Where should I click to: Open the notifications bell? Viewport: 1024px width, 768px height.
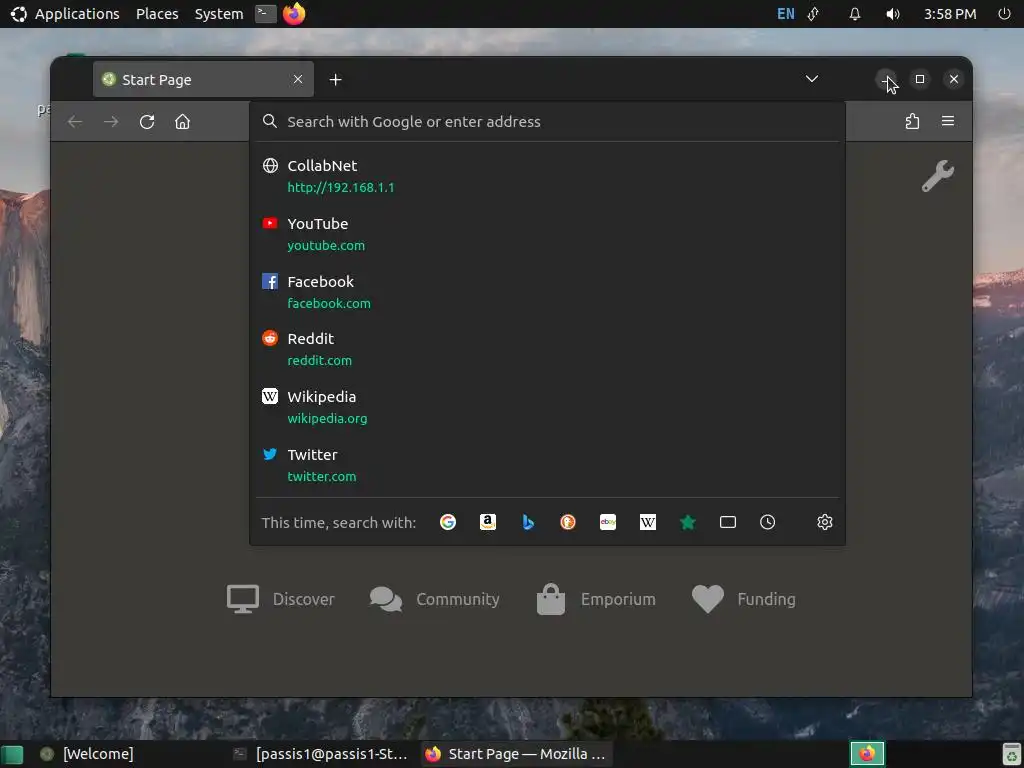click(x=855, y=14)
